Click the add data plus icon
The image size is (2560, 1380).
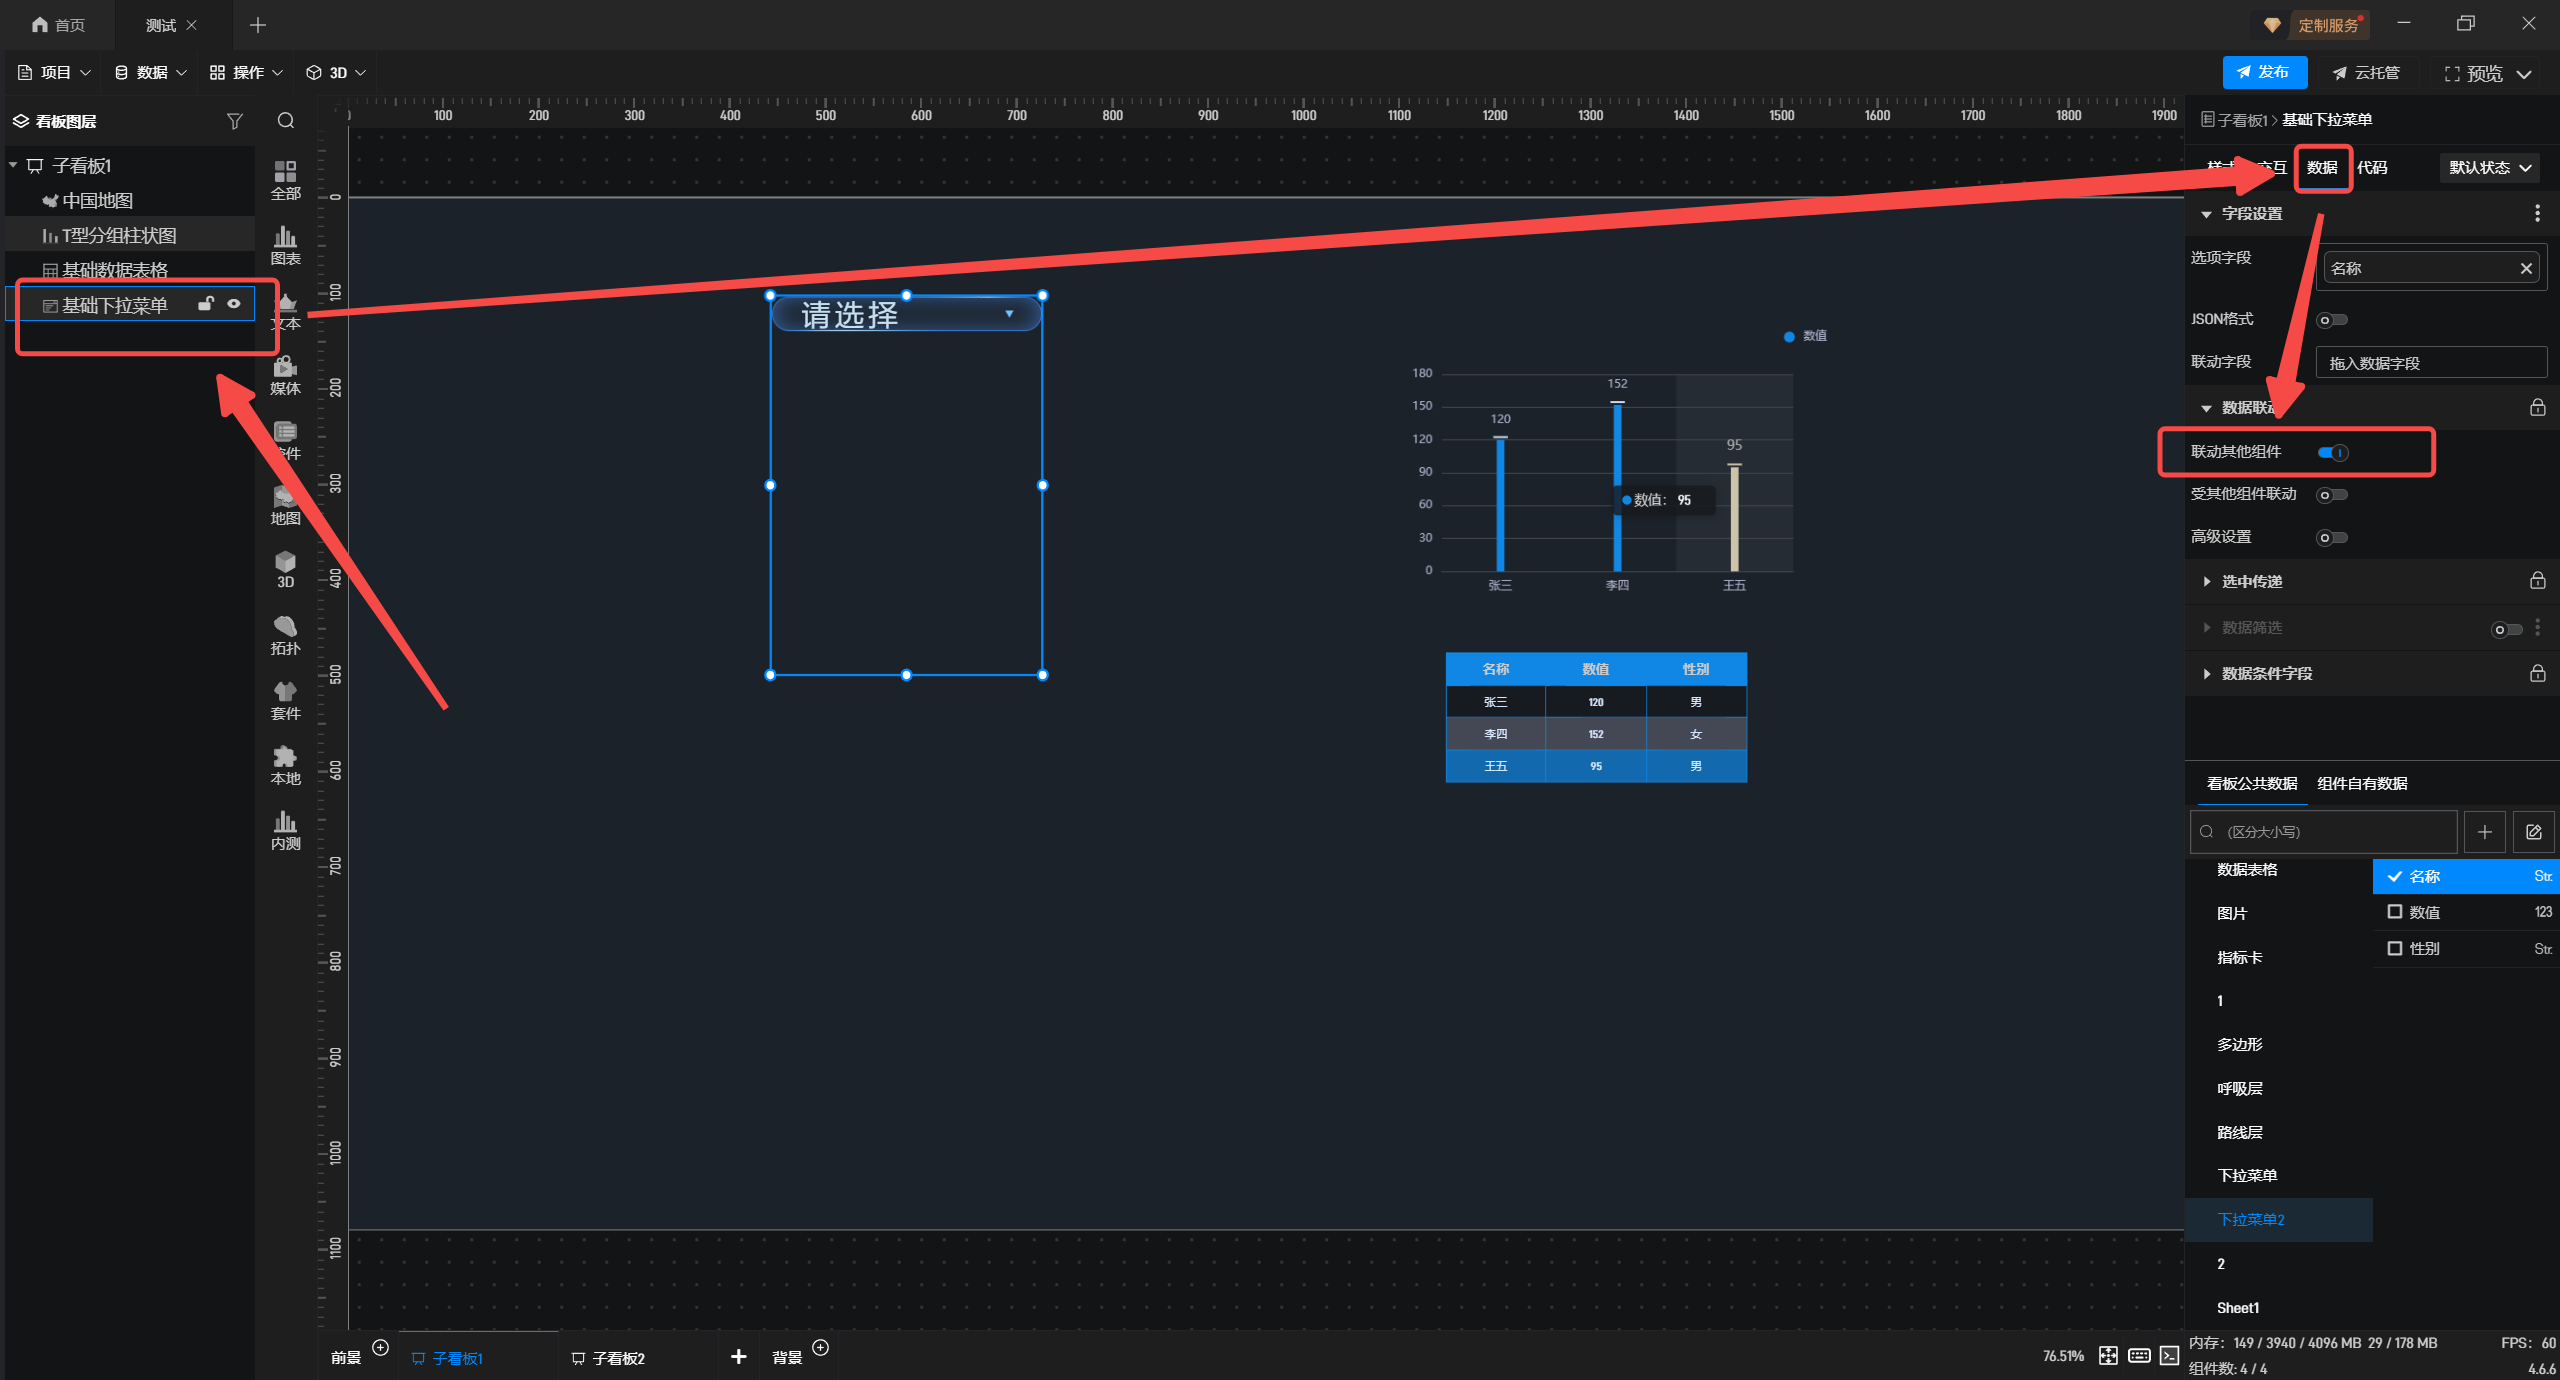[x=2484, y=832]
